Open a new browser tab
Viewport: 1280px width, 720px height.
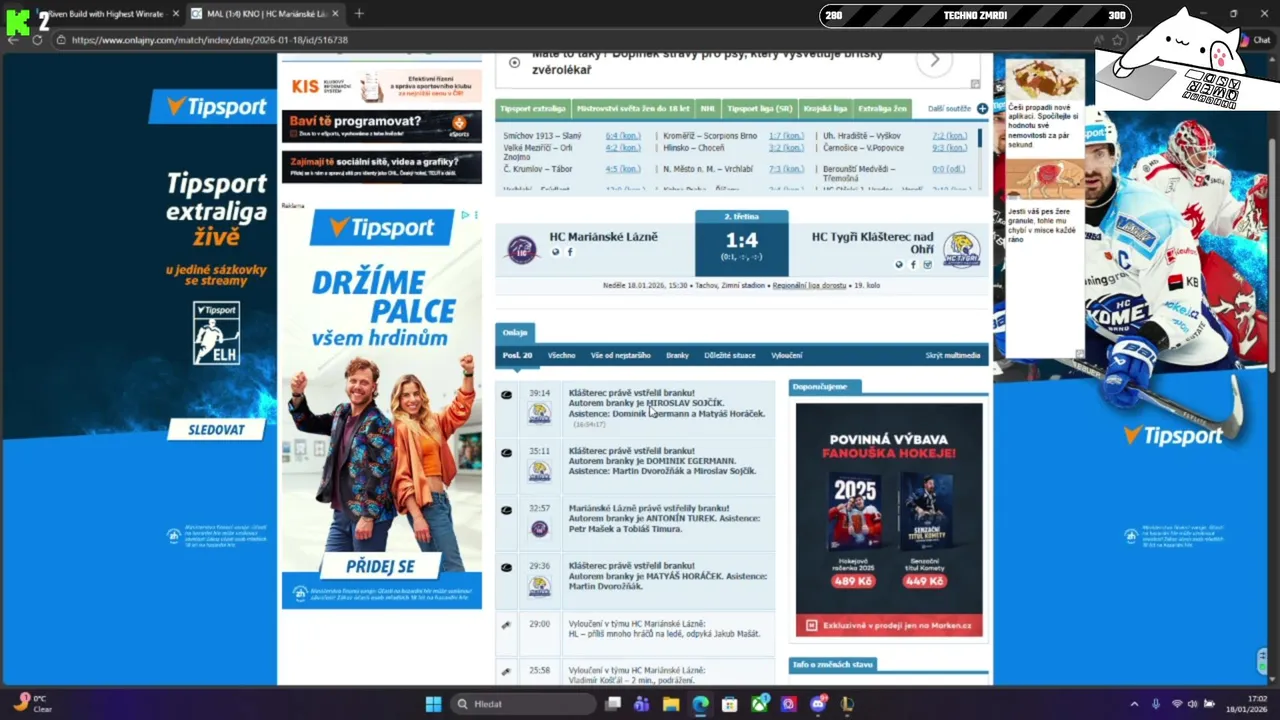[x=359, y=14]
